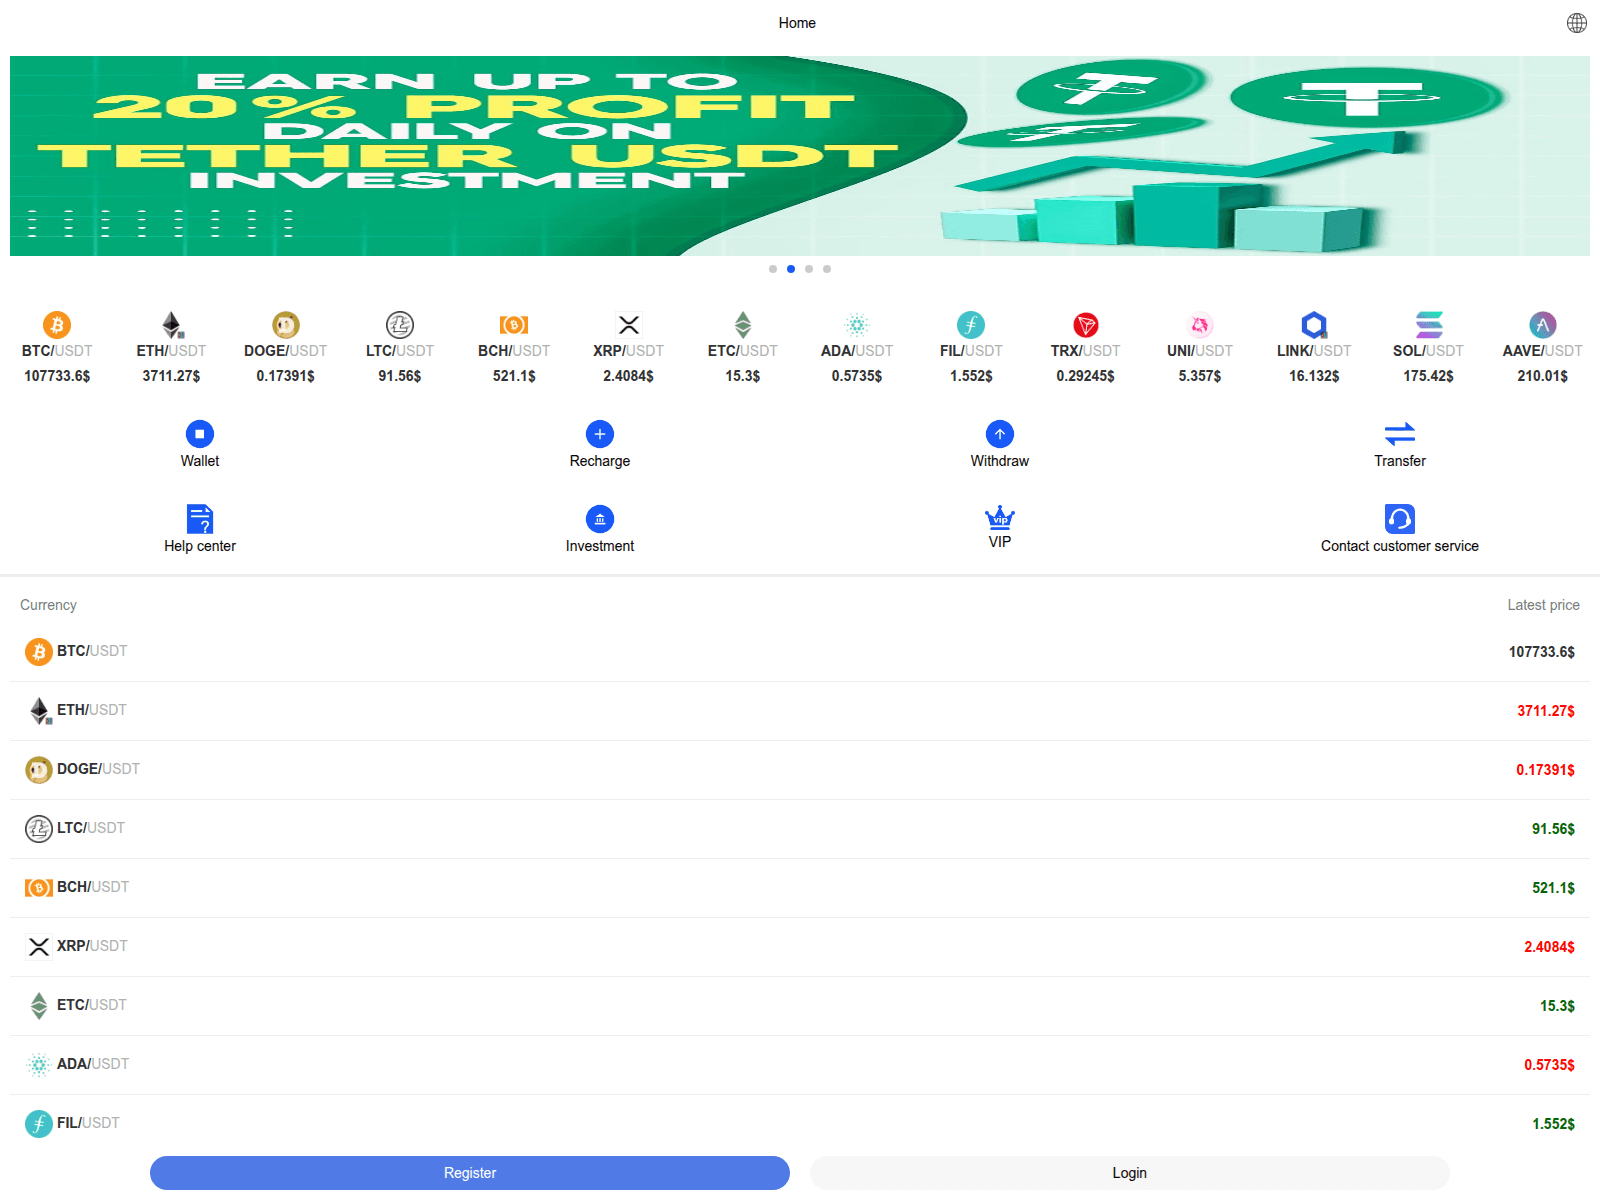Click the Transfer icon

pyautogui.click(x=1399, y=435)
